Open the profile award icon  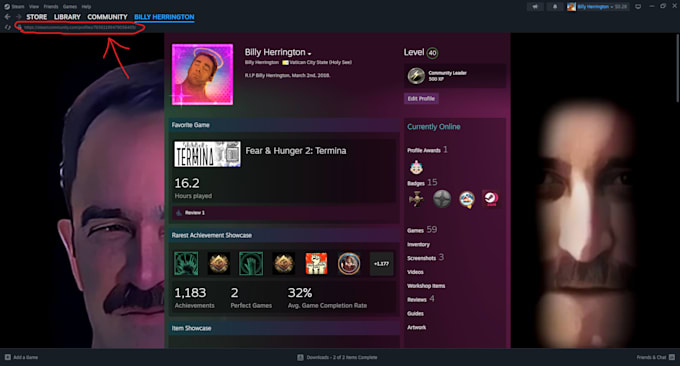416,167
